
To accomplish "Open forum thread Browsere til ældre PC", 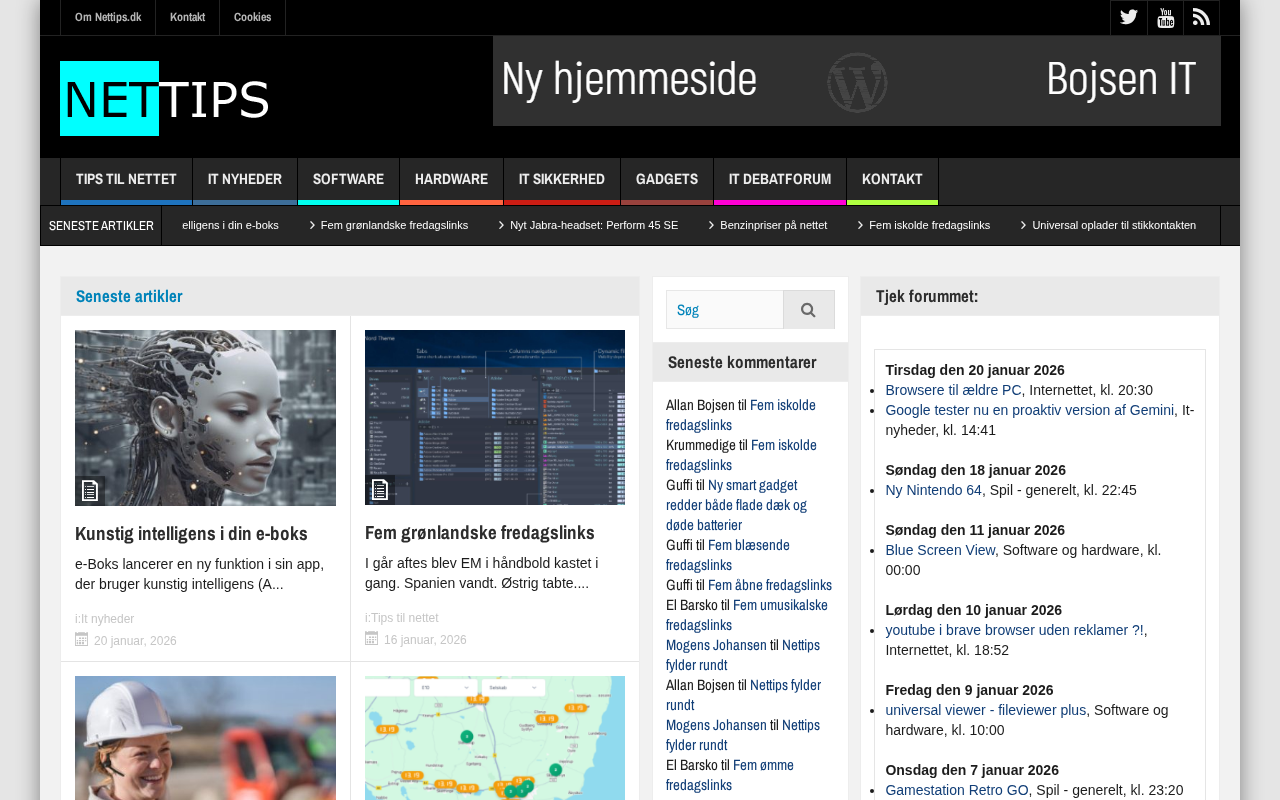I will click(x=954, y=390).
